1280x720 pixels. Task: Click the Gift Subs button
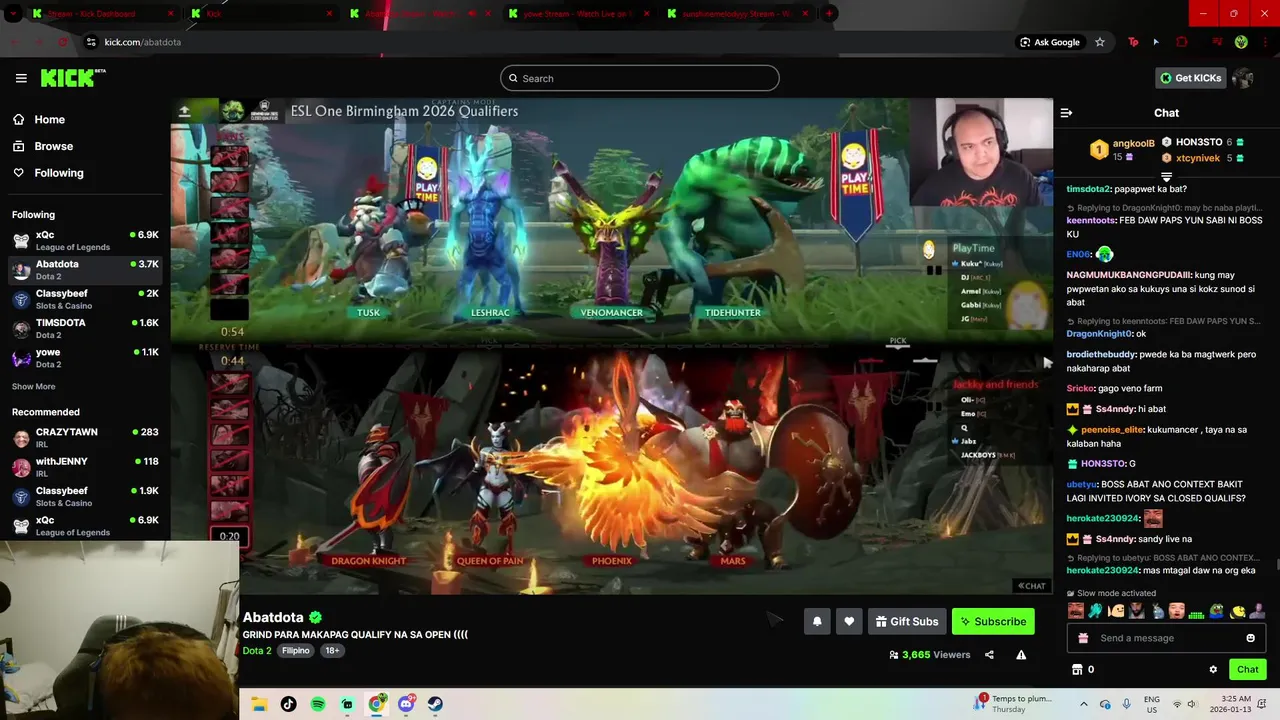point(907,621)
